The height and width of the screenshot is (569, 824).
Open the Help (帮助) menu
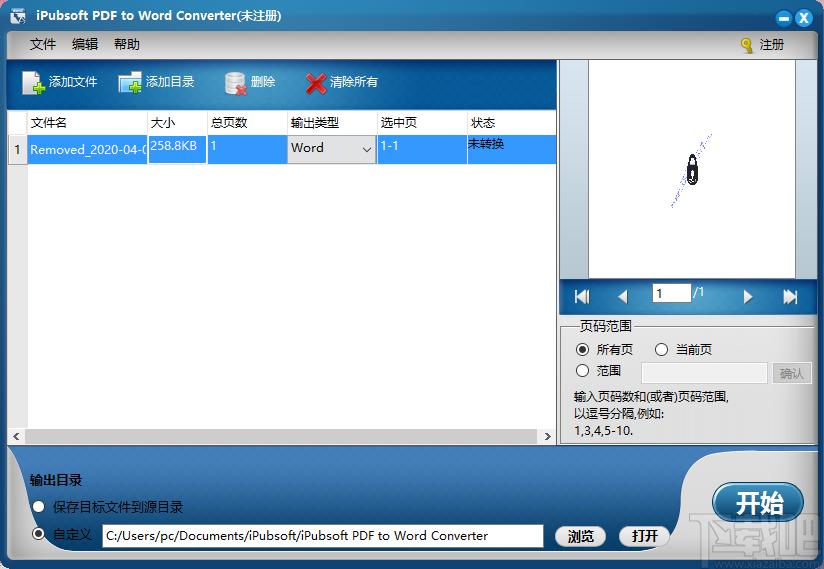(x=127, y=44)
